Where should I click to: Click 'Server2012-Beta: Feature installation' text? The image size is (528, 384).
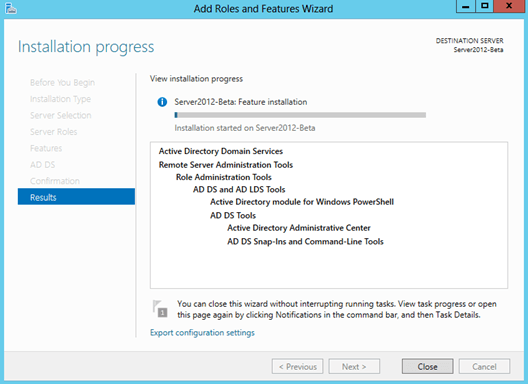click(x=241, y=102)
